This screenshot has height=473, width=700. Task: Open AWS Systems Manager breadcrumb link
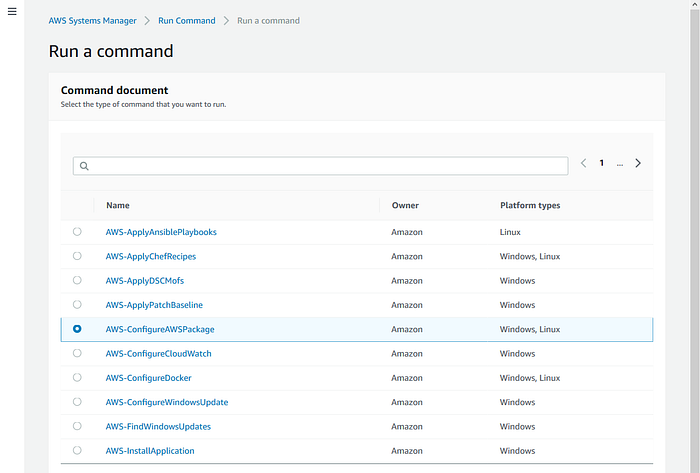[91, 20]
